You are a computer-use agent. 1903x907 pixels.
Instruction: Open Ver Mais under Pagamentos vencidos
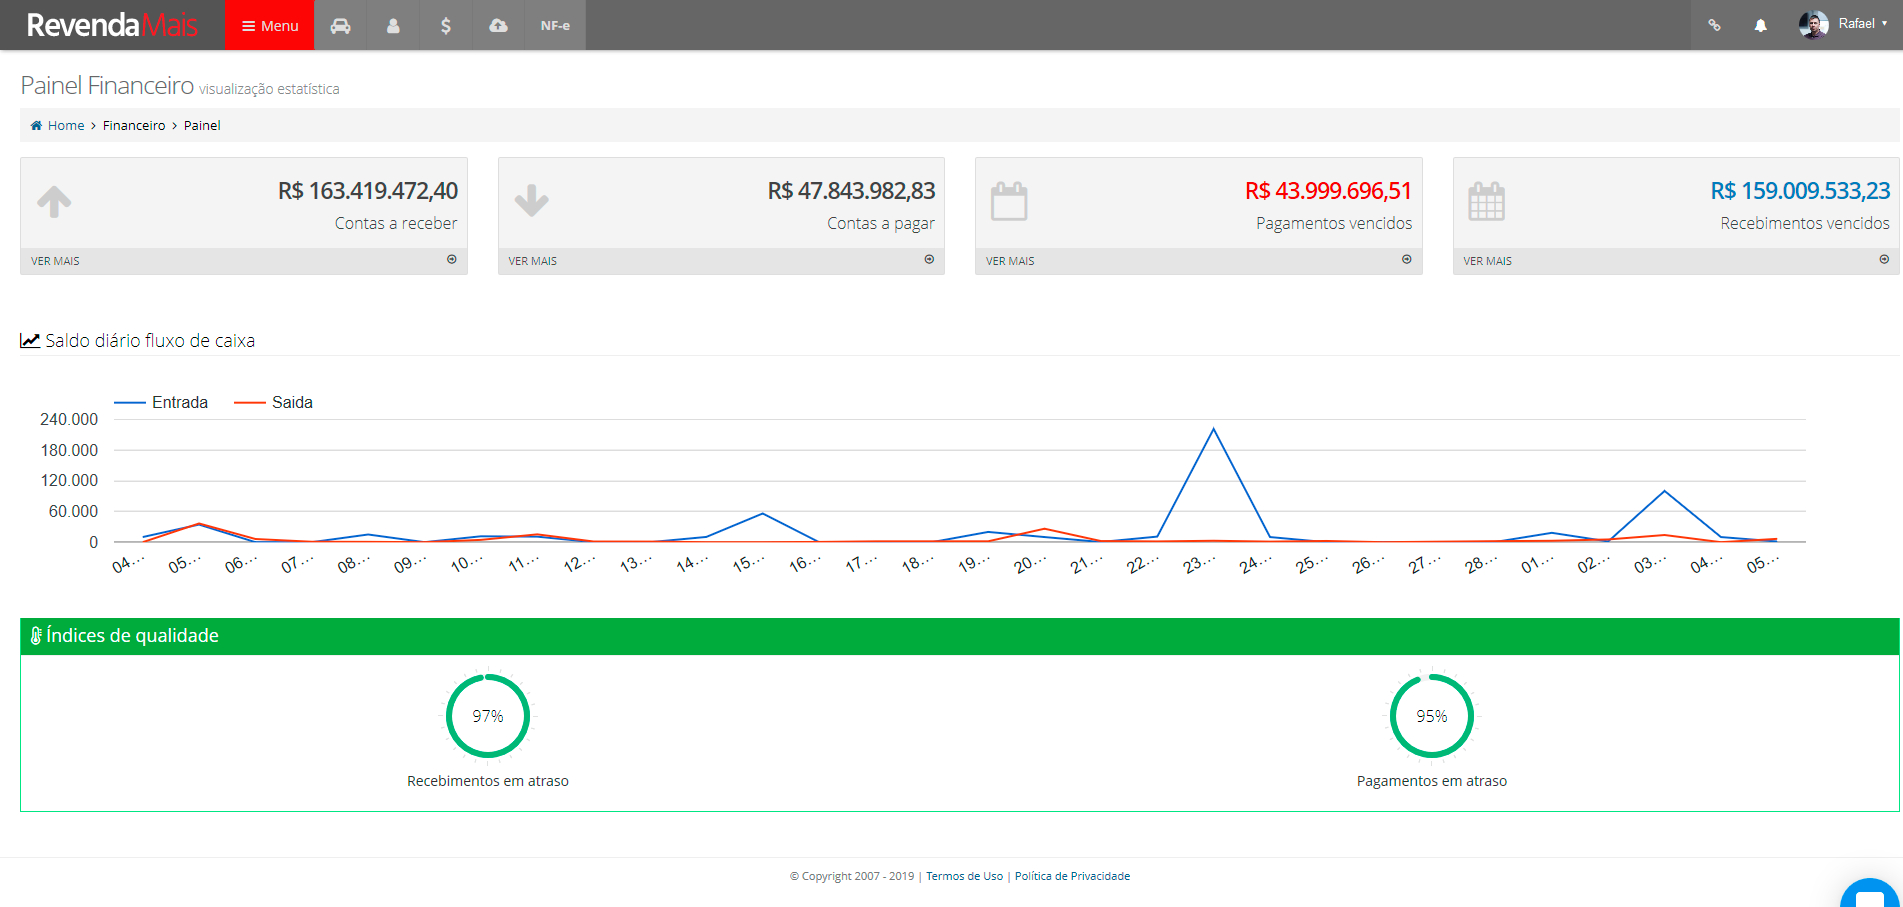[1198, 260]
